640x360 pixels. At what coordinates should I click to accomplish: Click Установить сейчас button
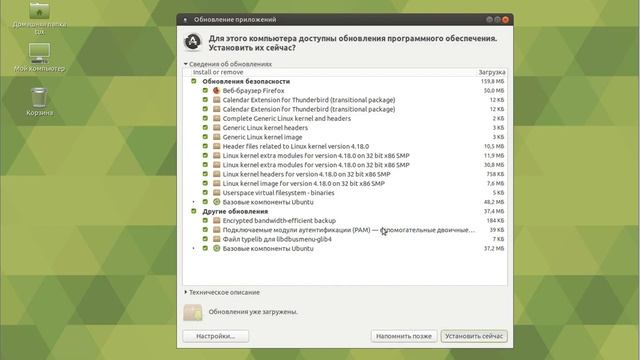(x=474, y=336)
